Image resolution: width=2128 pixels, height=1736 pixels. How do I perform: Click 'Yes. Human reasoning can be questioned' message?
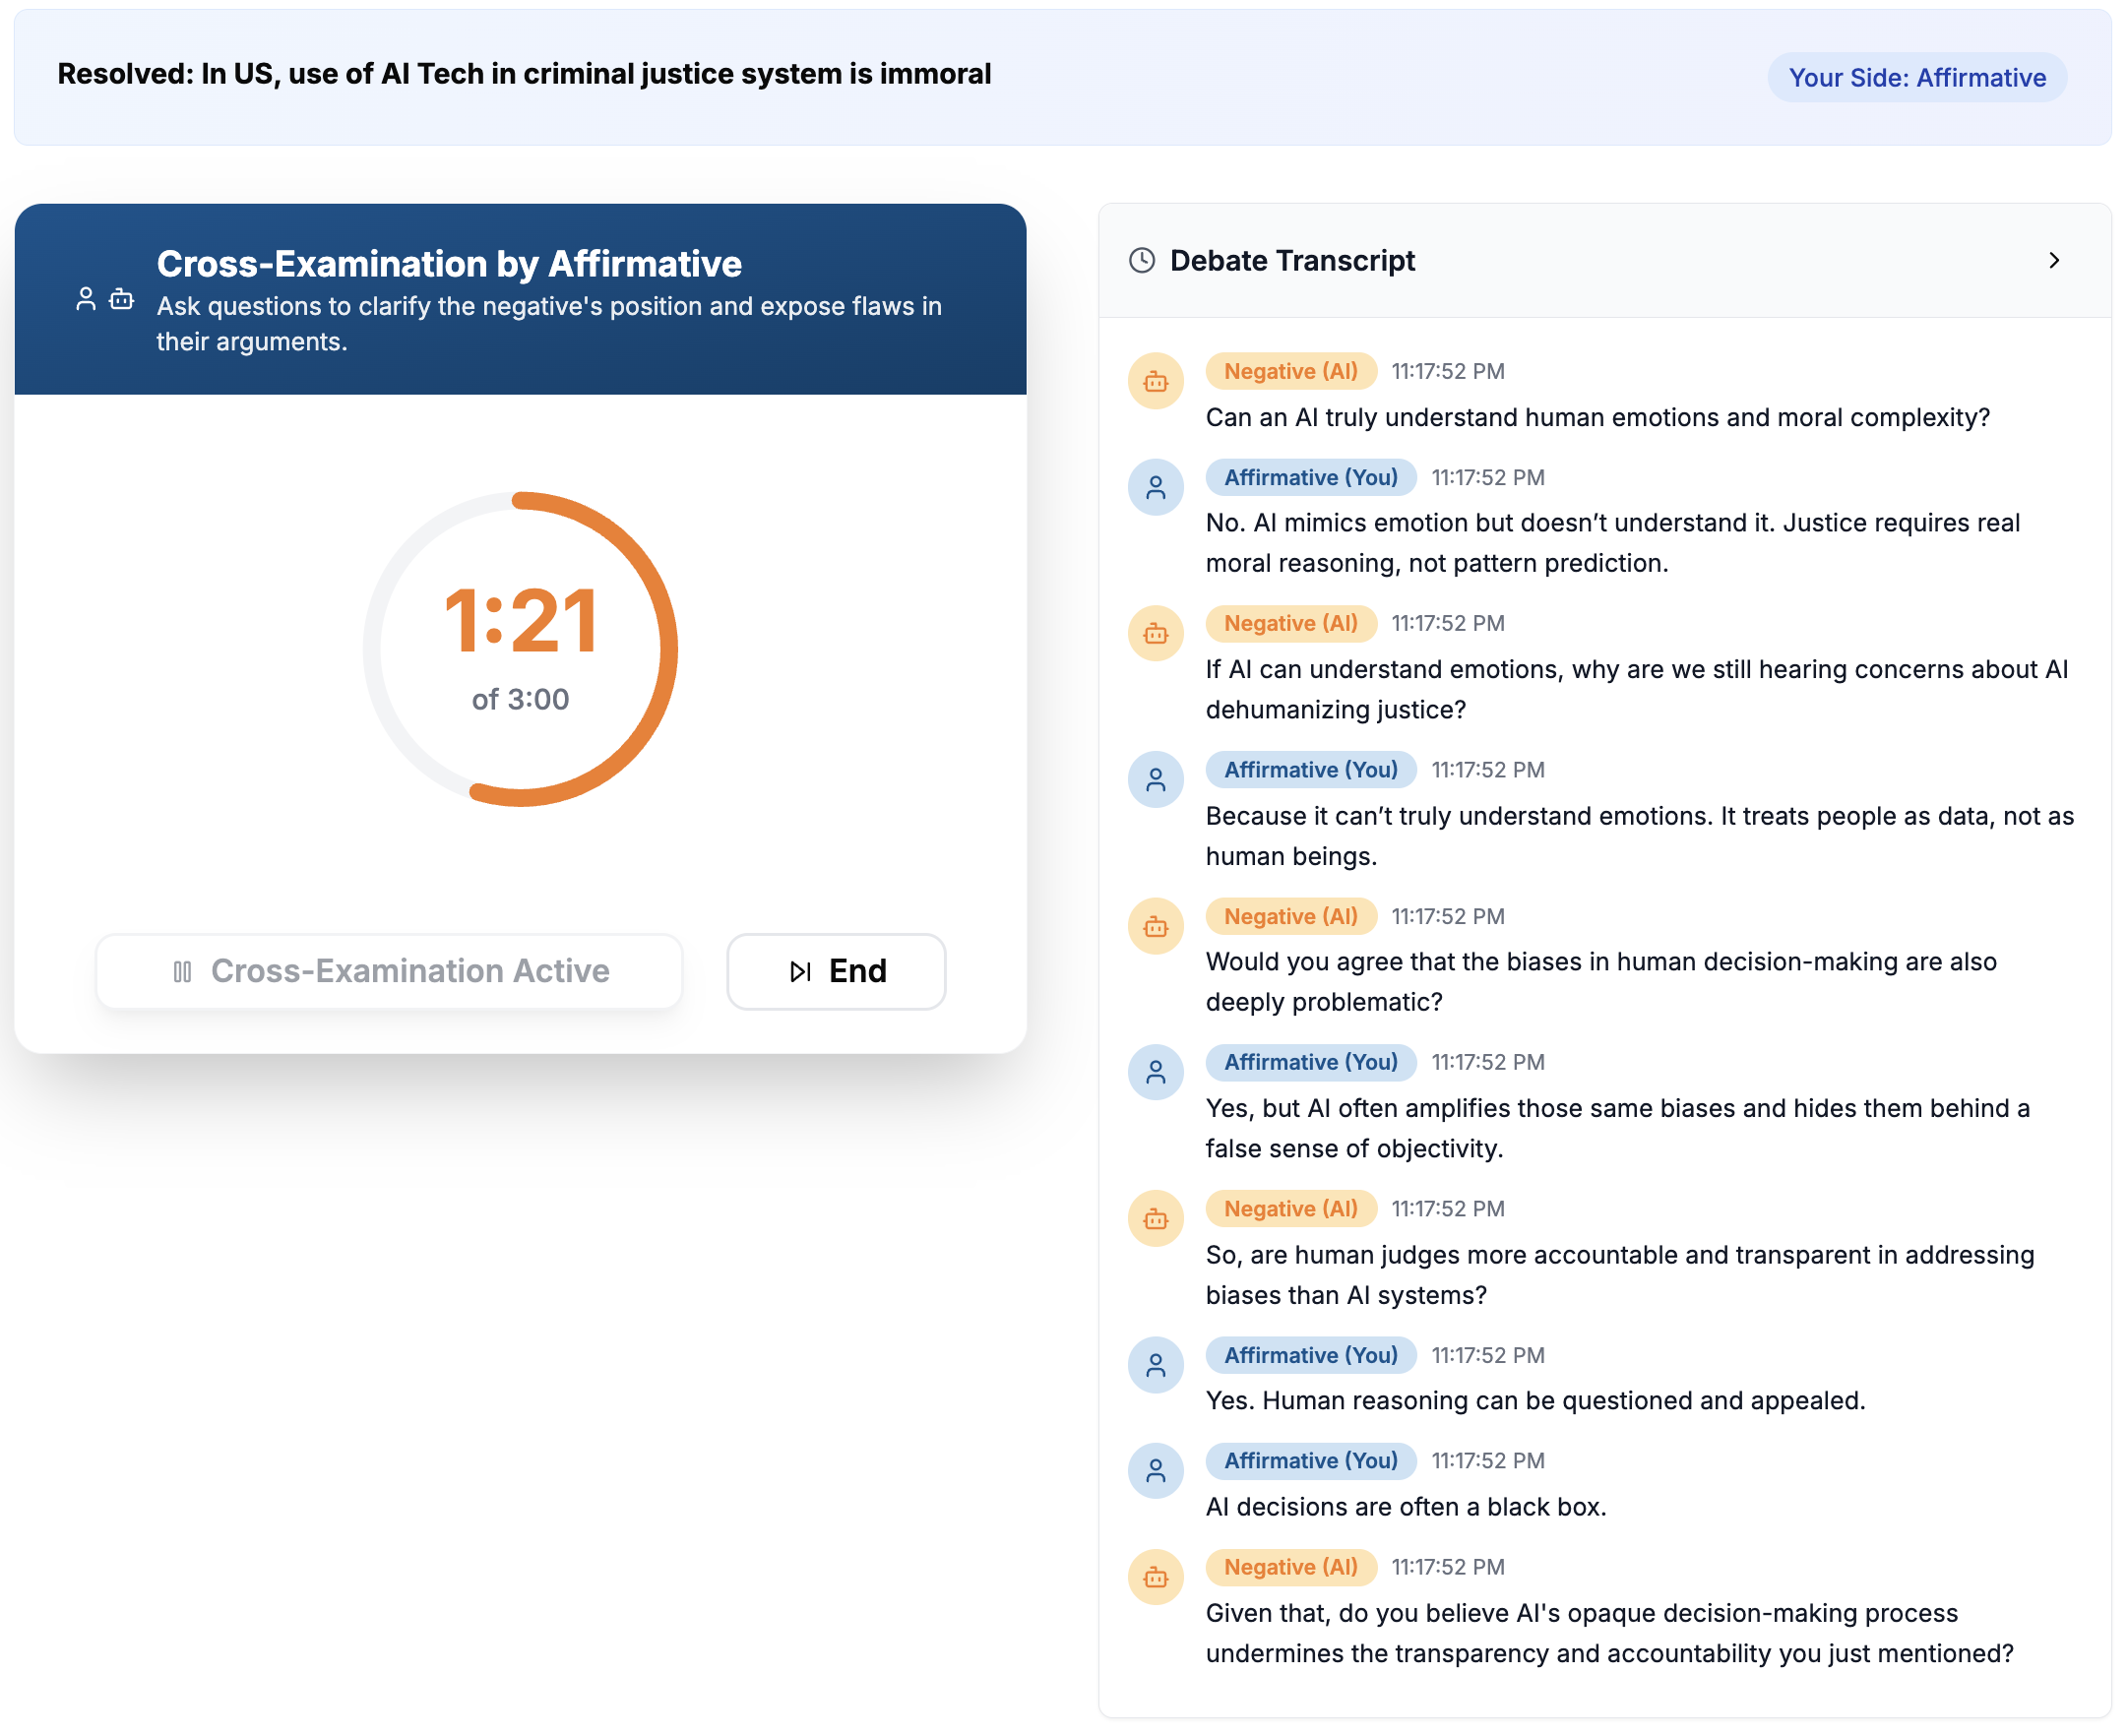coord(1535,1401)
